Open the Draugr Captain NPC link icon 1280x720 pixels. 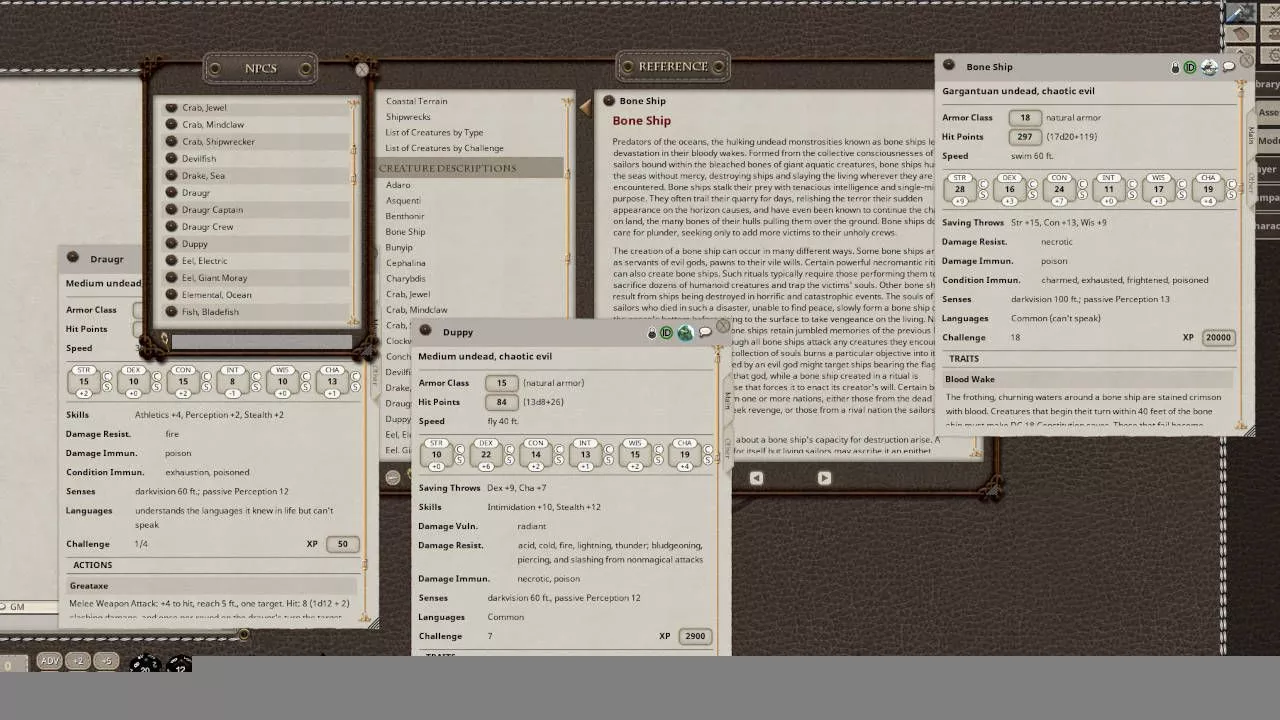(171, 209)
